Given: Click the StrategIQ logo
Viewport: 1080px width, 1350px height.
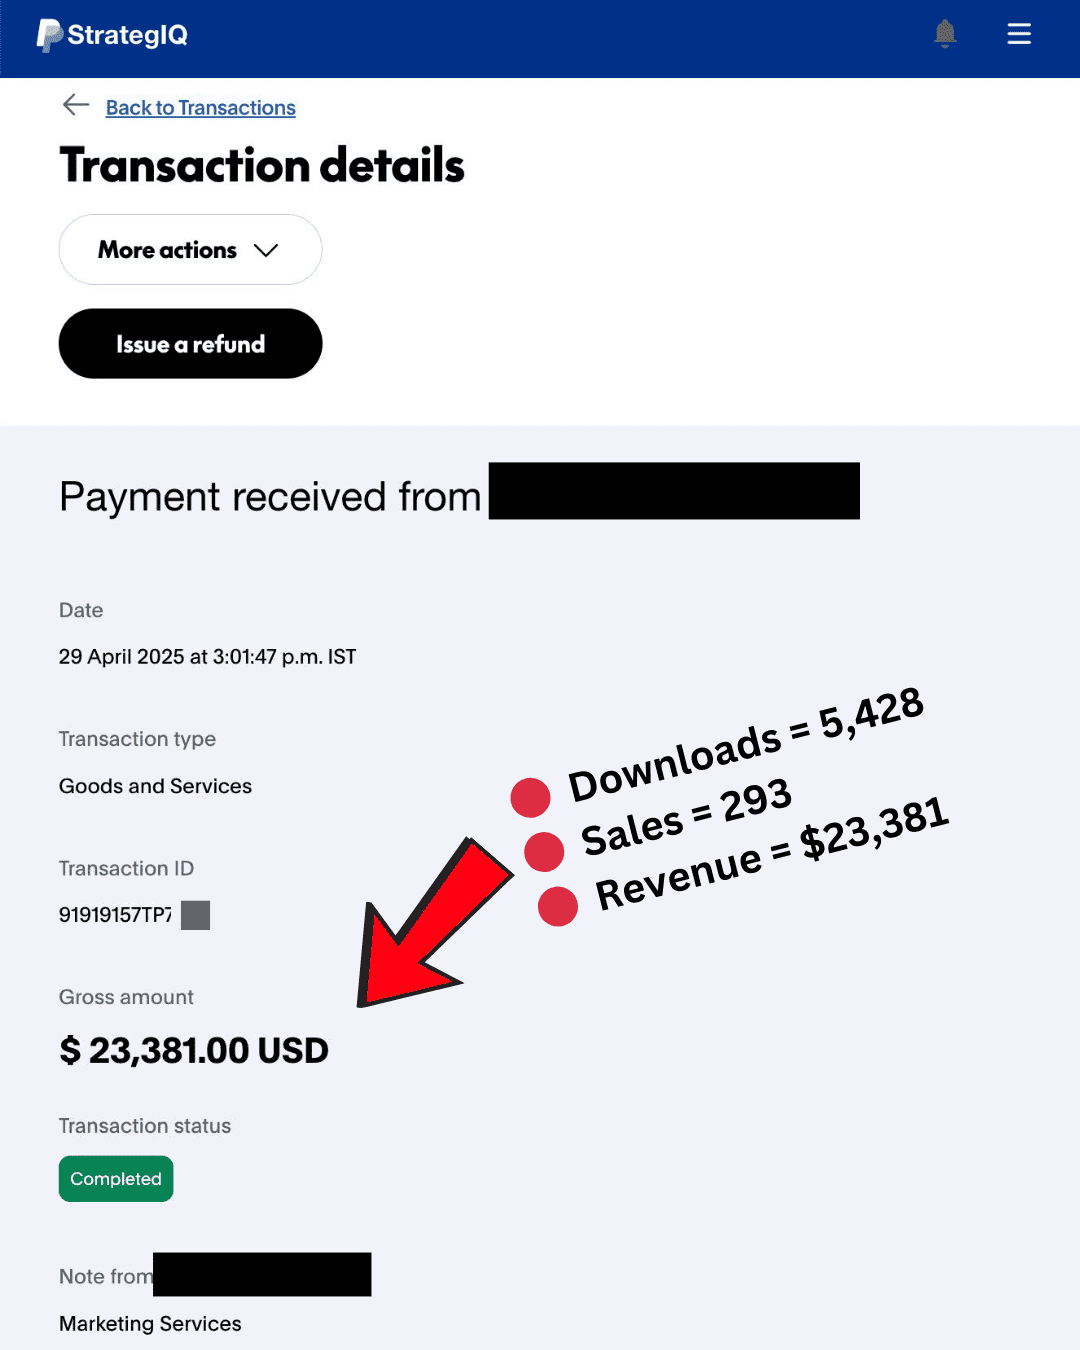Looking at the screenshot, I should (112, 35).
